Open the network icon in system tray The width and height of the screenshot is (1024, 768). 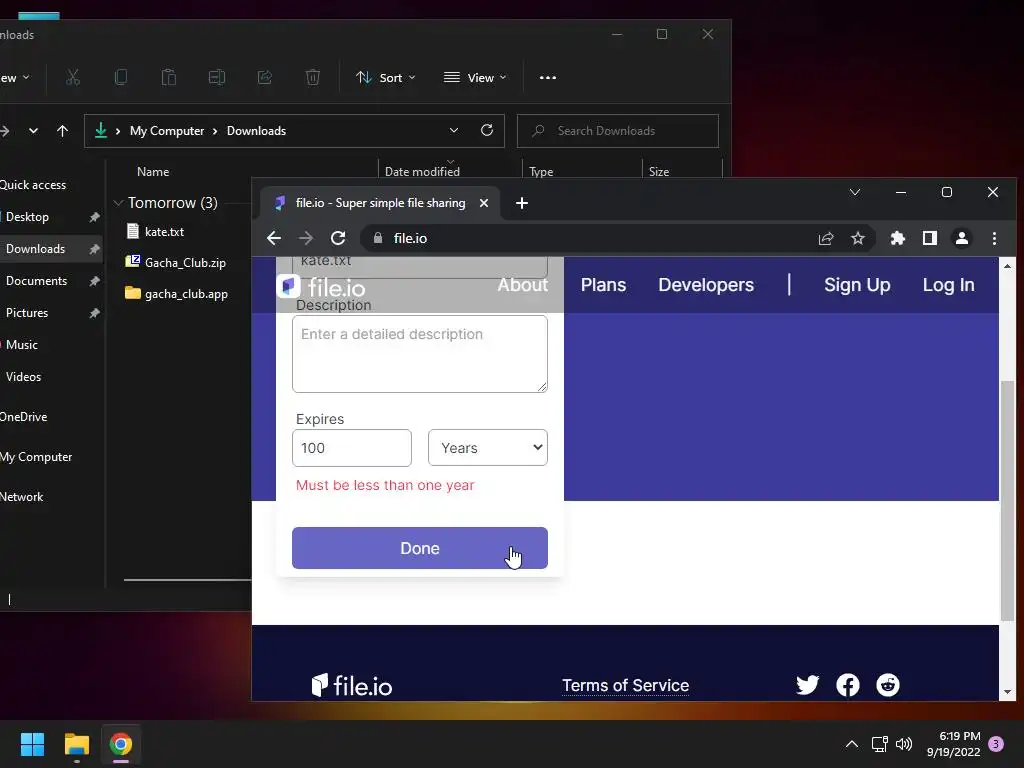point(879,744)
